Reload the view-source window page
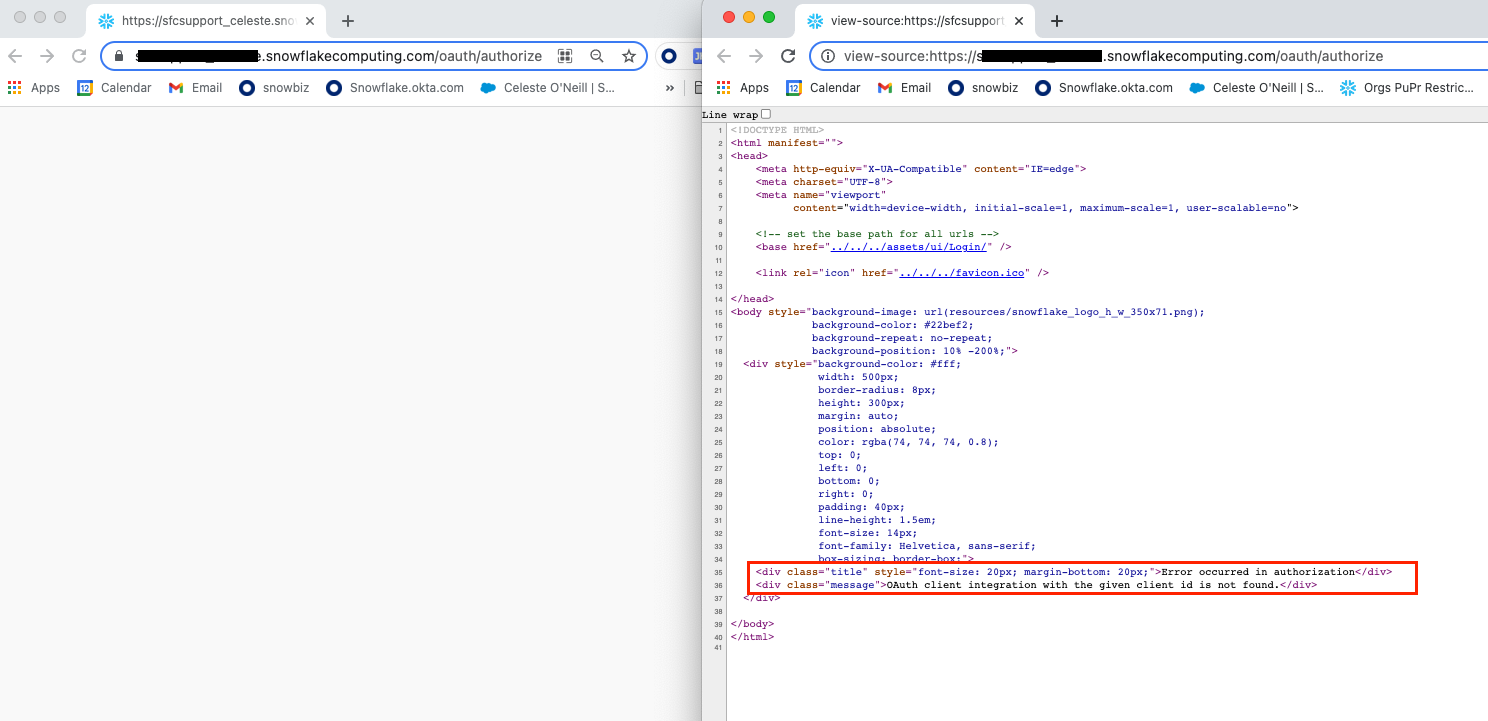Viewport: 1488px width, 721px height. click(788, 57)
